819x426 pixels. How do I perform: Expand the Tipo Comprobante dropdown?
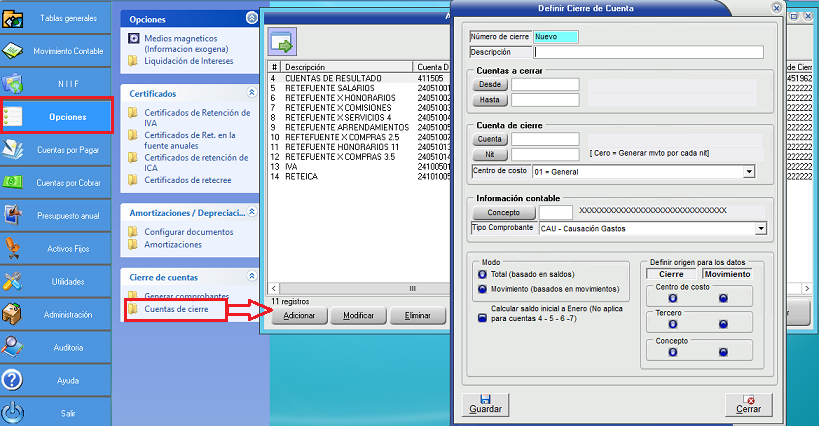tap(761, 229)
